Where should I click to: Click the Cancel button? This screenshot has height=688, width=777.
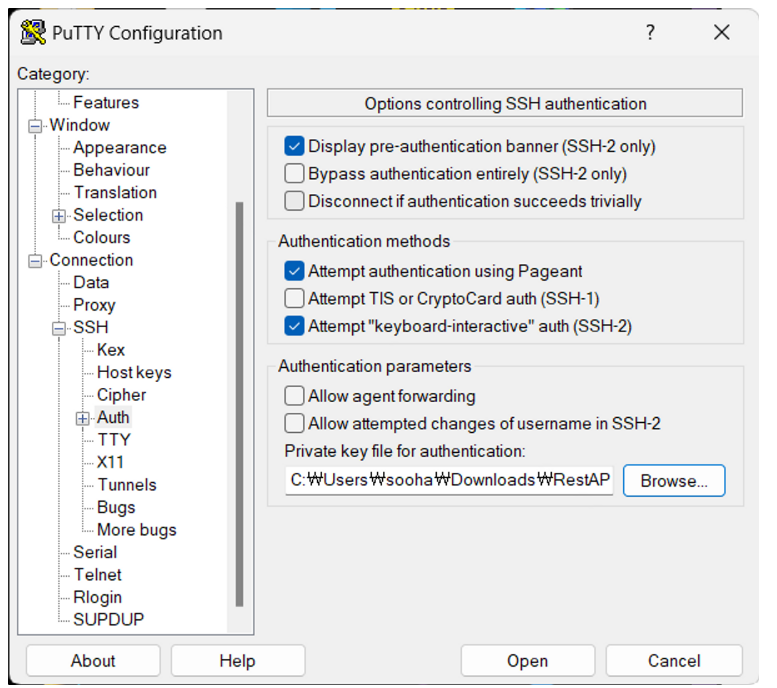pos(674,660)
